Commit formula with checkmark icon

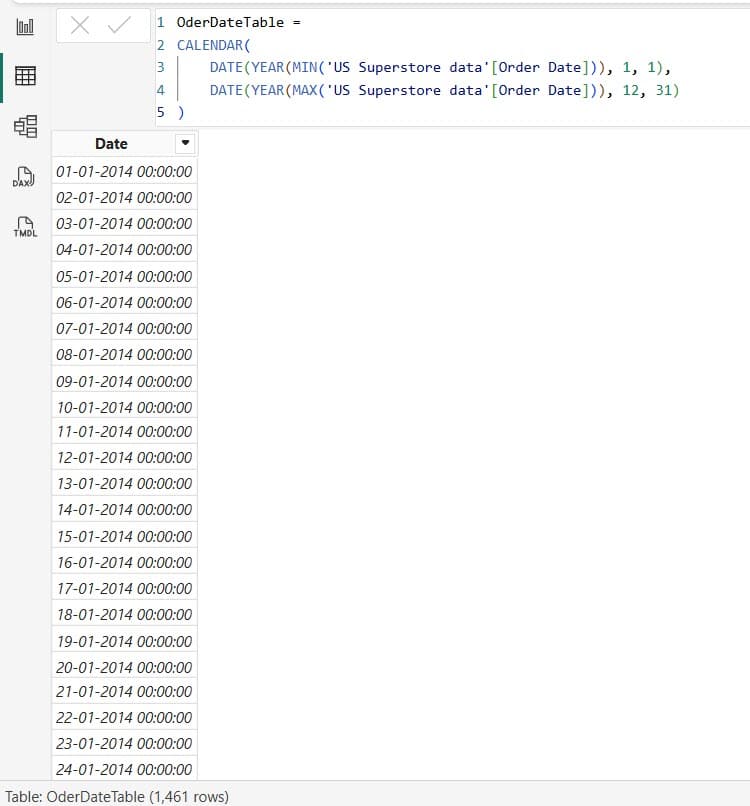(x=119, y=25)
